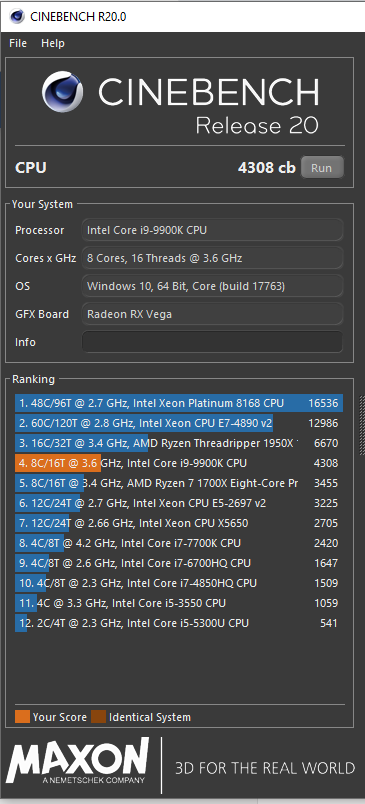Click the OS field showing Windows 10

pos(212,286)
